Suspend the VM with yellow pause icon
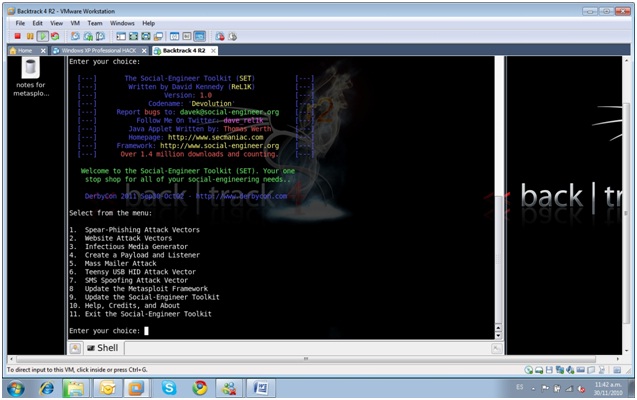Screen dimensions: 637x400 [x=30, y=36]
